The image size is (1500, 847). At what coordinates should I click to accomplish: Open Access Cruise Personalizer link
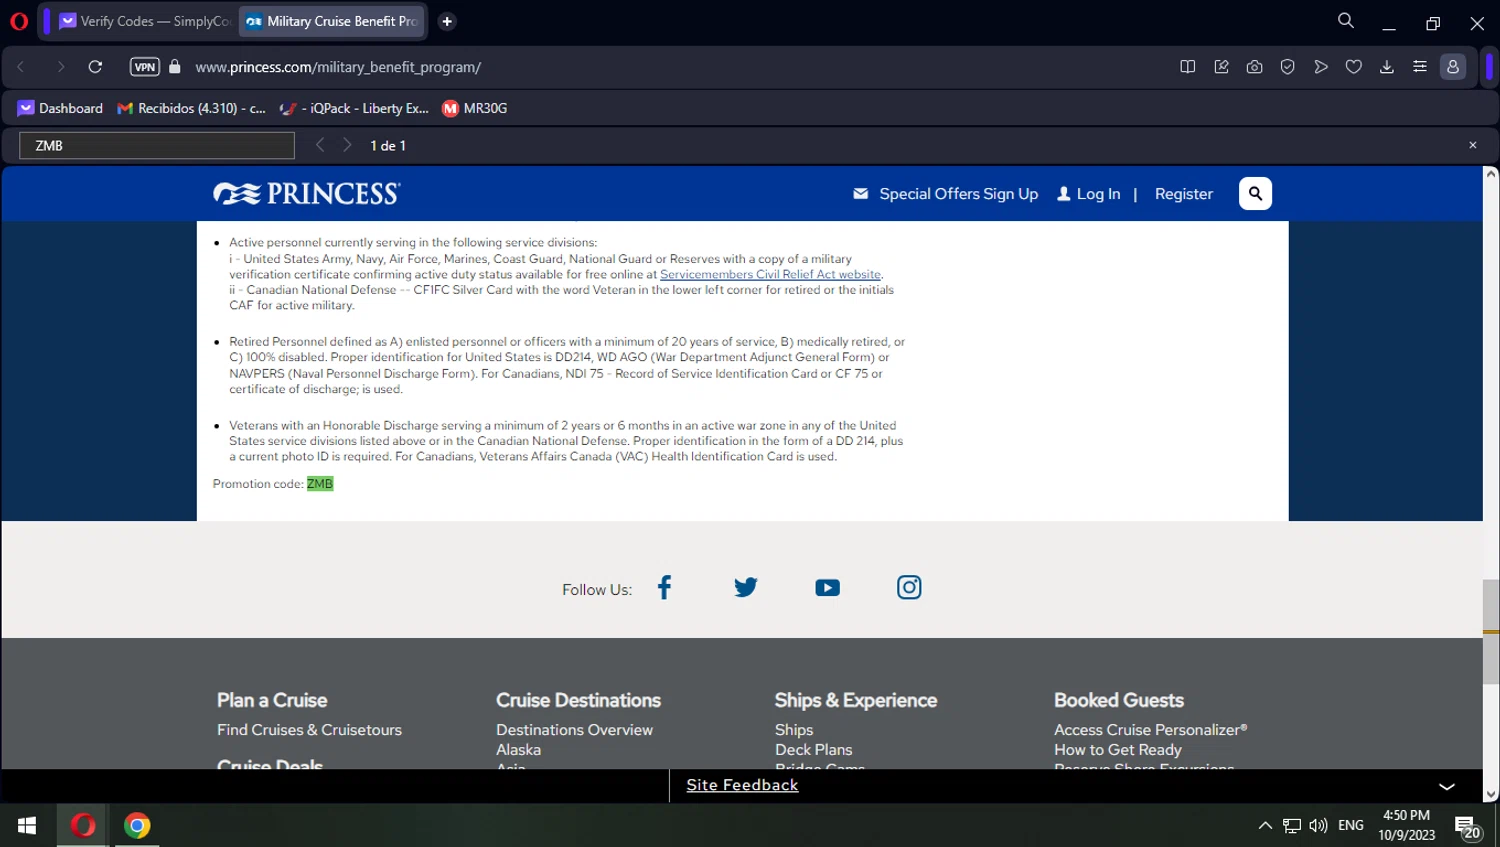point(1150,730)
